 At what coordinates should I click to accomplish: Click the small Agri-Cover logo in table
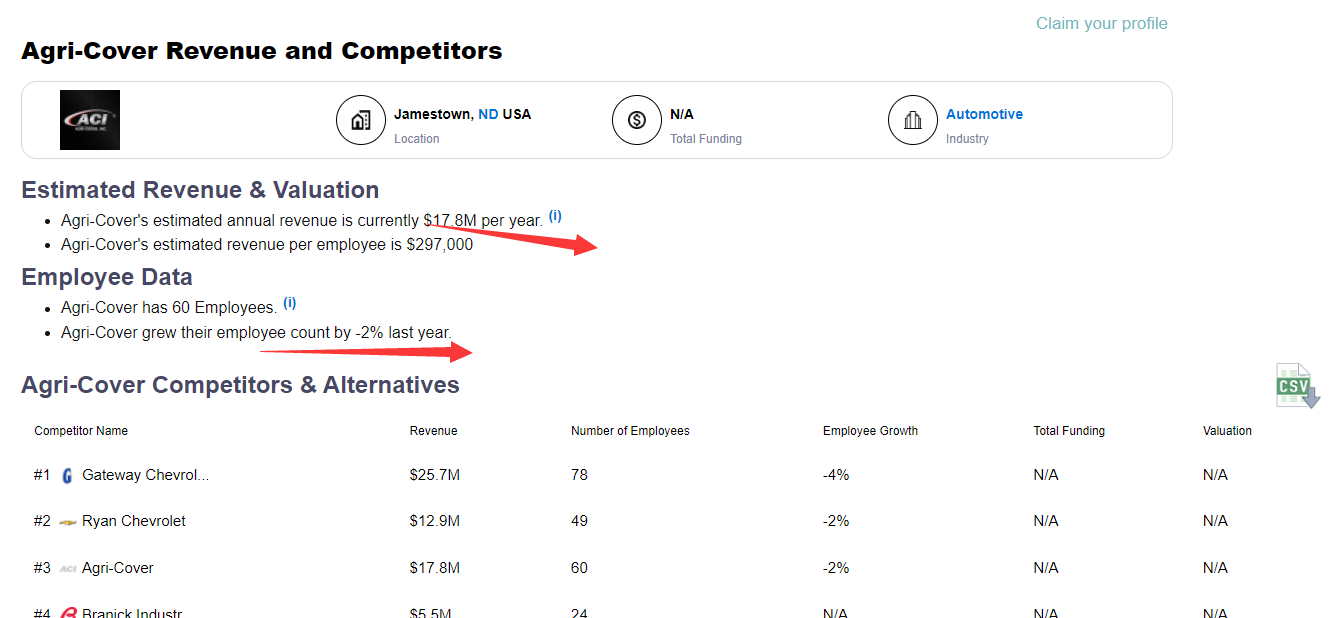click(x=67, y=568)
